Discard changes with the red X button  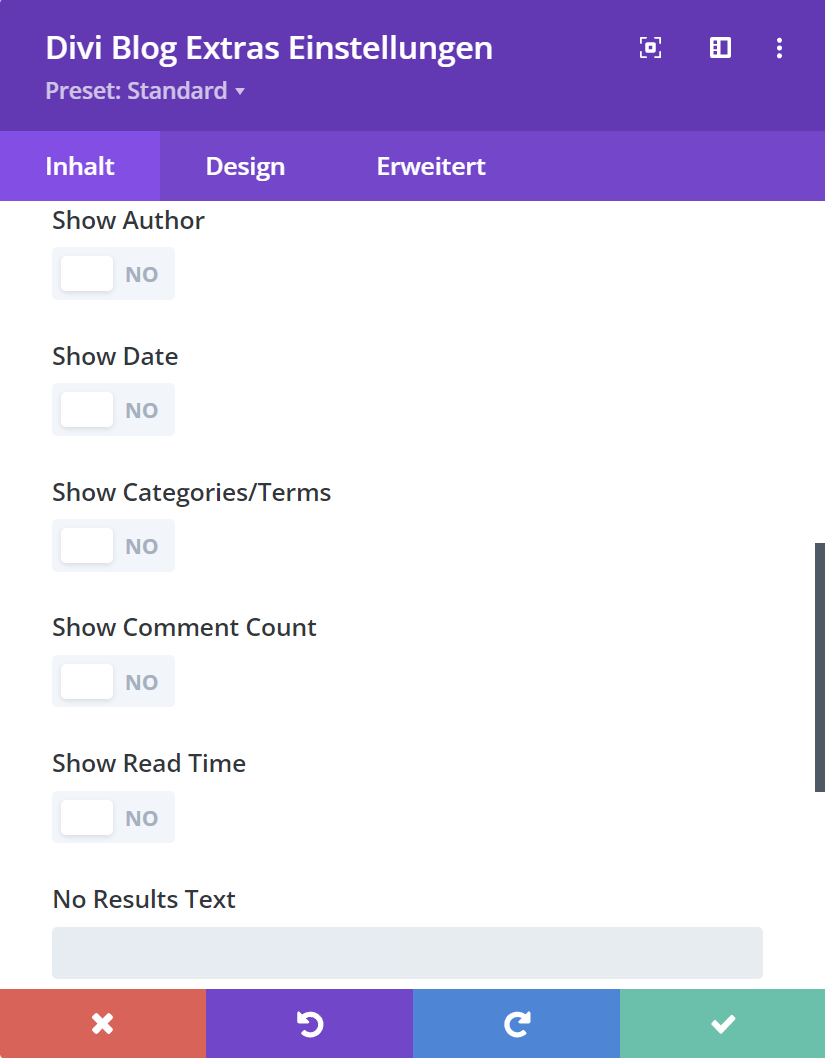point(102,1023)
